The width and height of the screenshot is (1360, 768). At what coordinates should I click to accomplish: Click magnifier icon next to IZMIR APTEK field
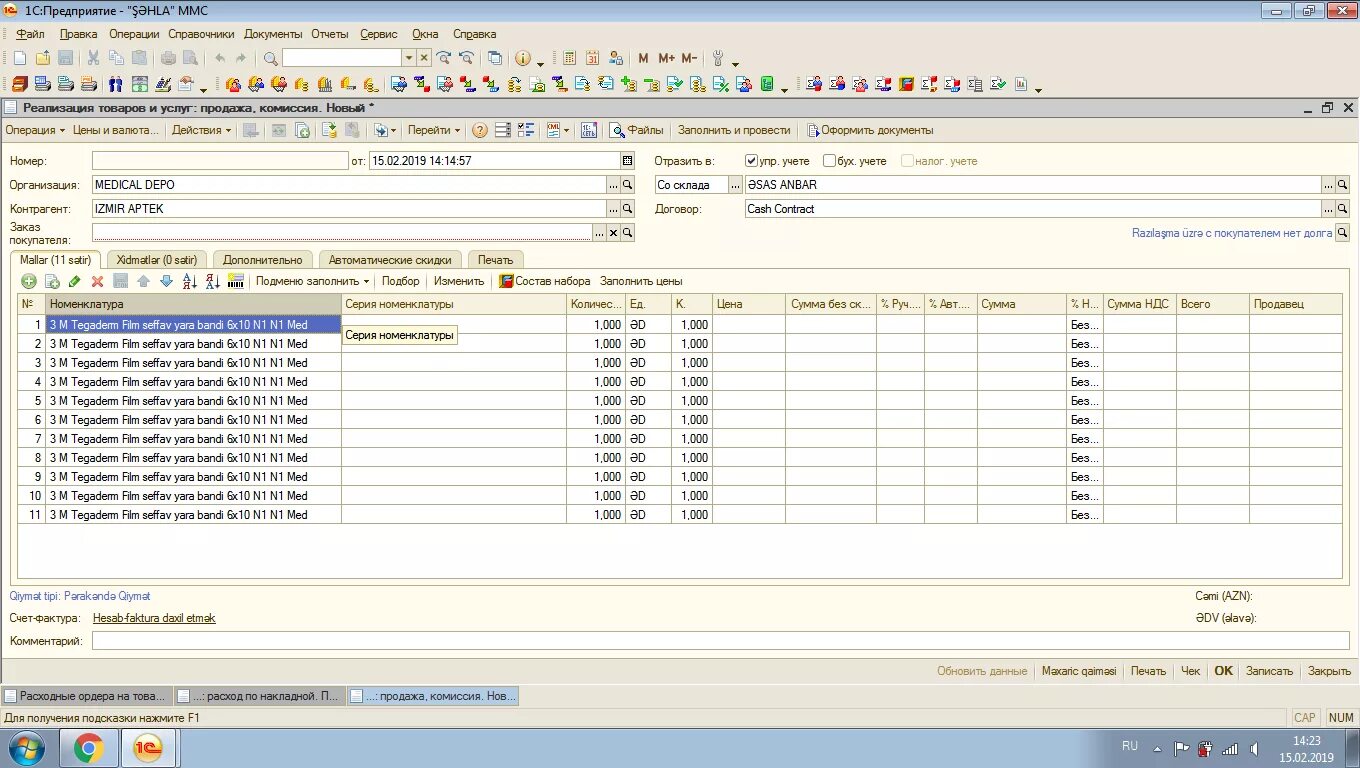coord(628,209)
